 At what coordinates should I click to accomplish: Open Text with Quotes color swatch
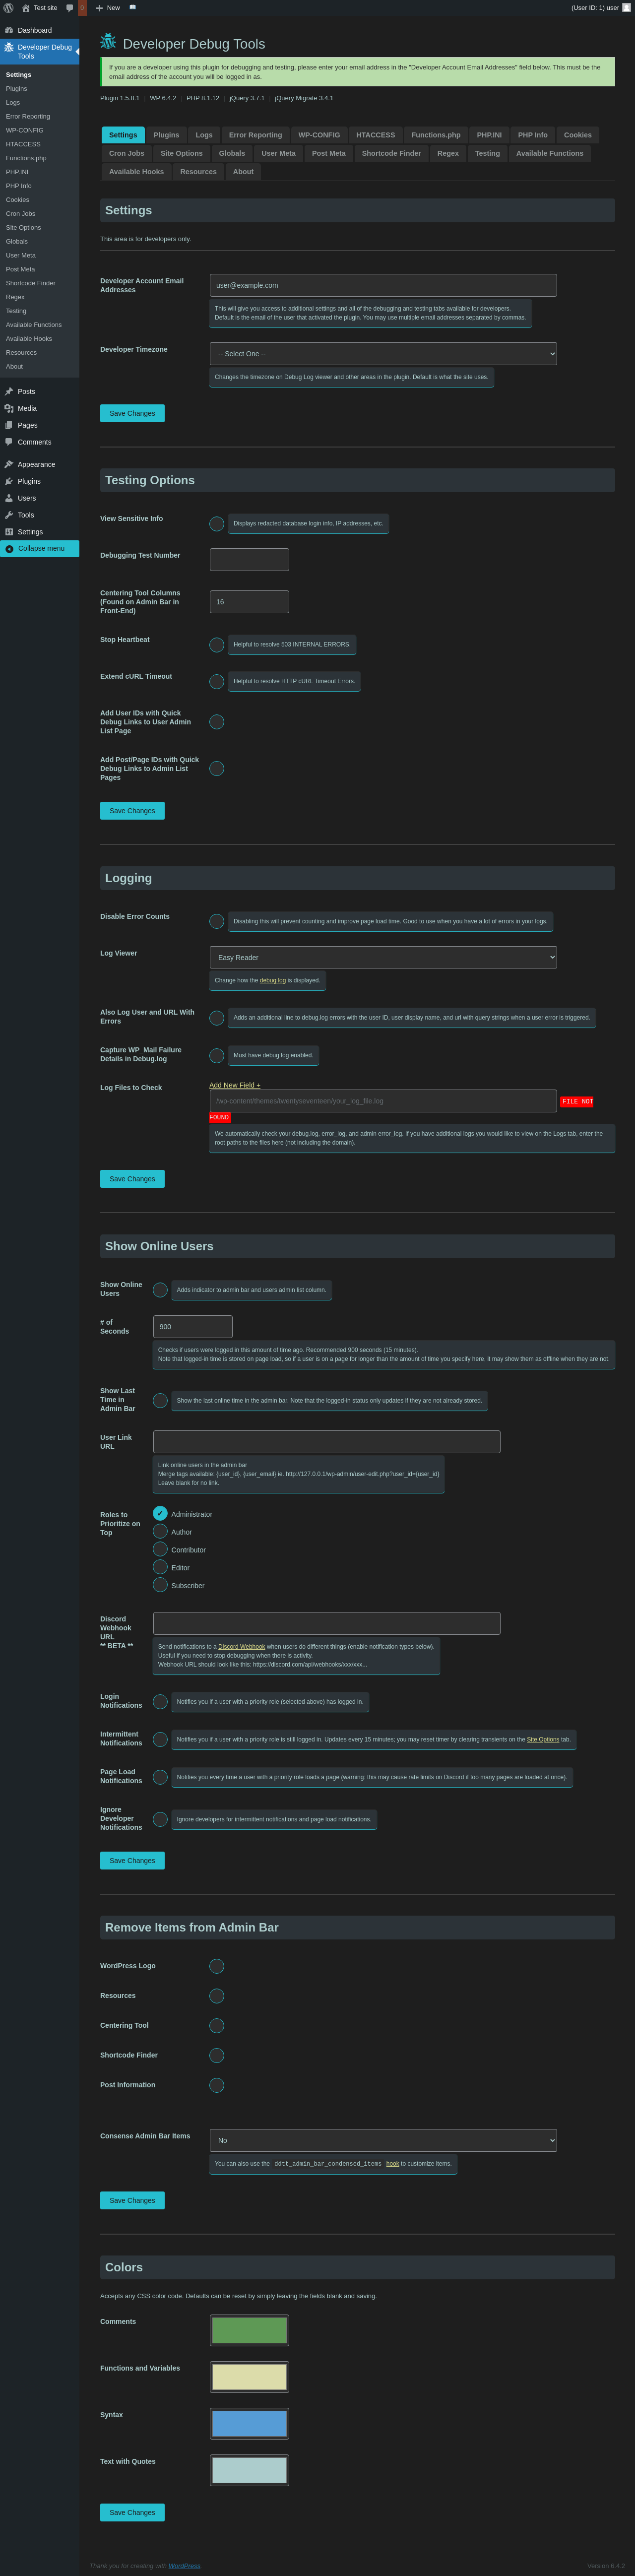coord(249,2470)
